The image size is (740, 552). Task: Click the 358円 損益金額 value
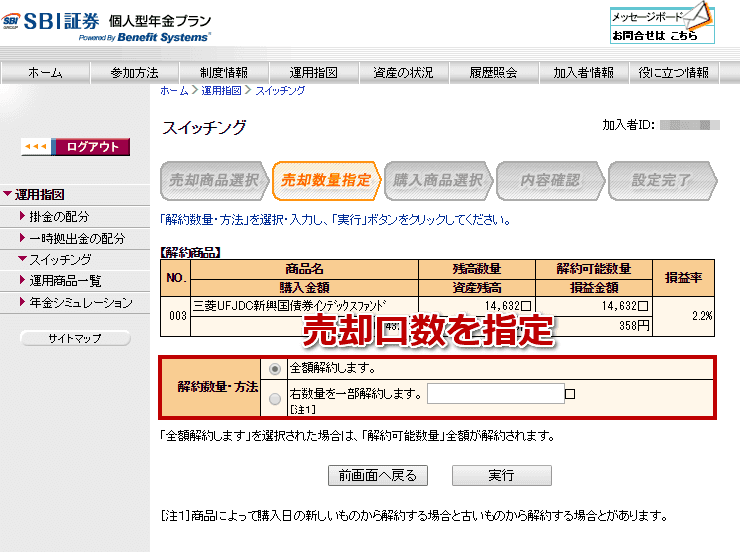click(634, 326)
